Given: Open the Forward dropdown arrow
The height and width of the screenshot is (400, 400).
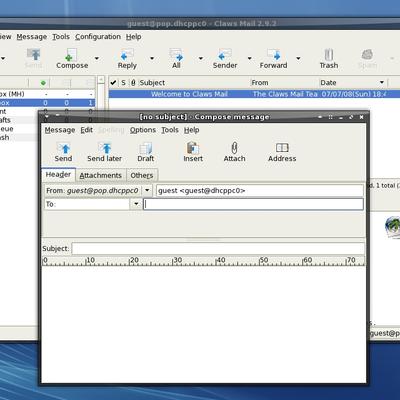Looking at the screenshot, I should pyautogui.click(x=298, y=58).
